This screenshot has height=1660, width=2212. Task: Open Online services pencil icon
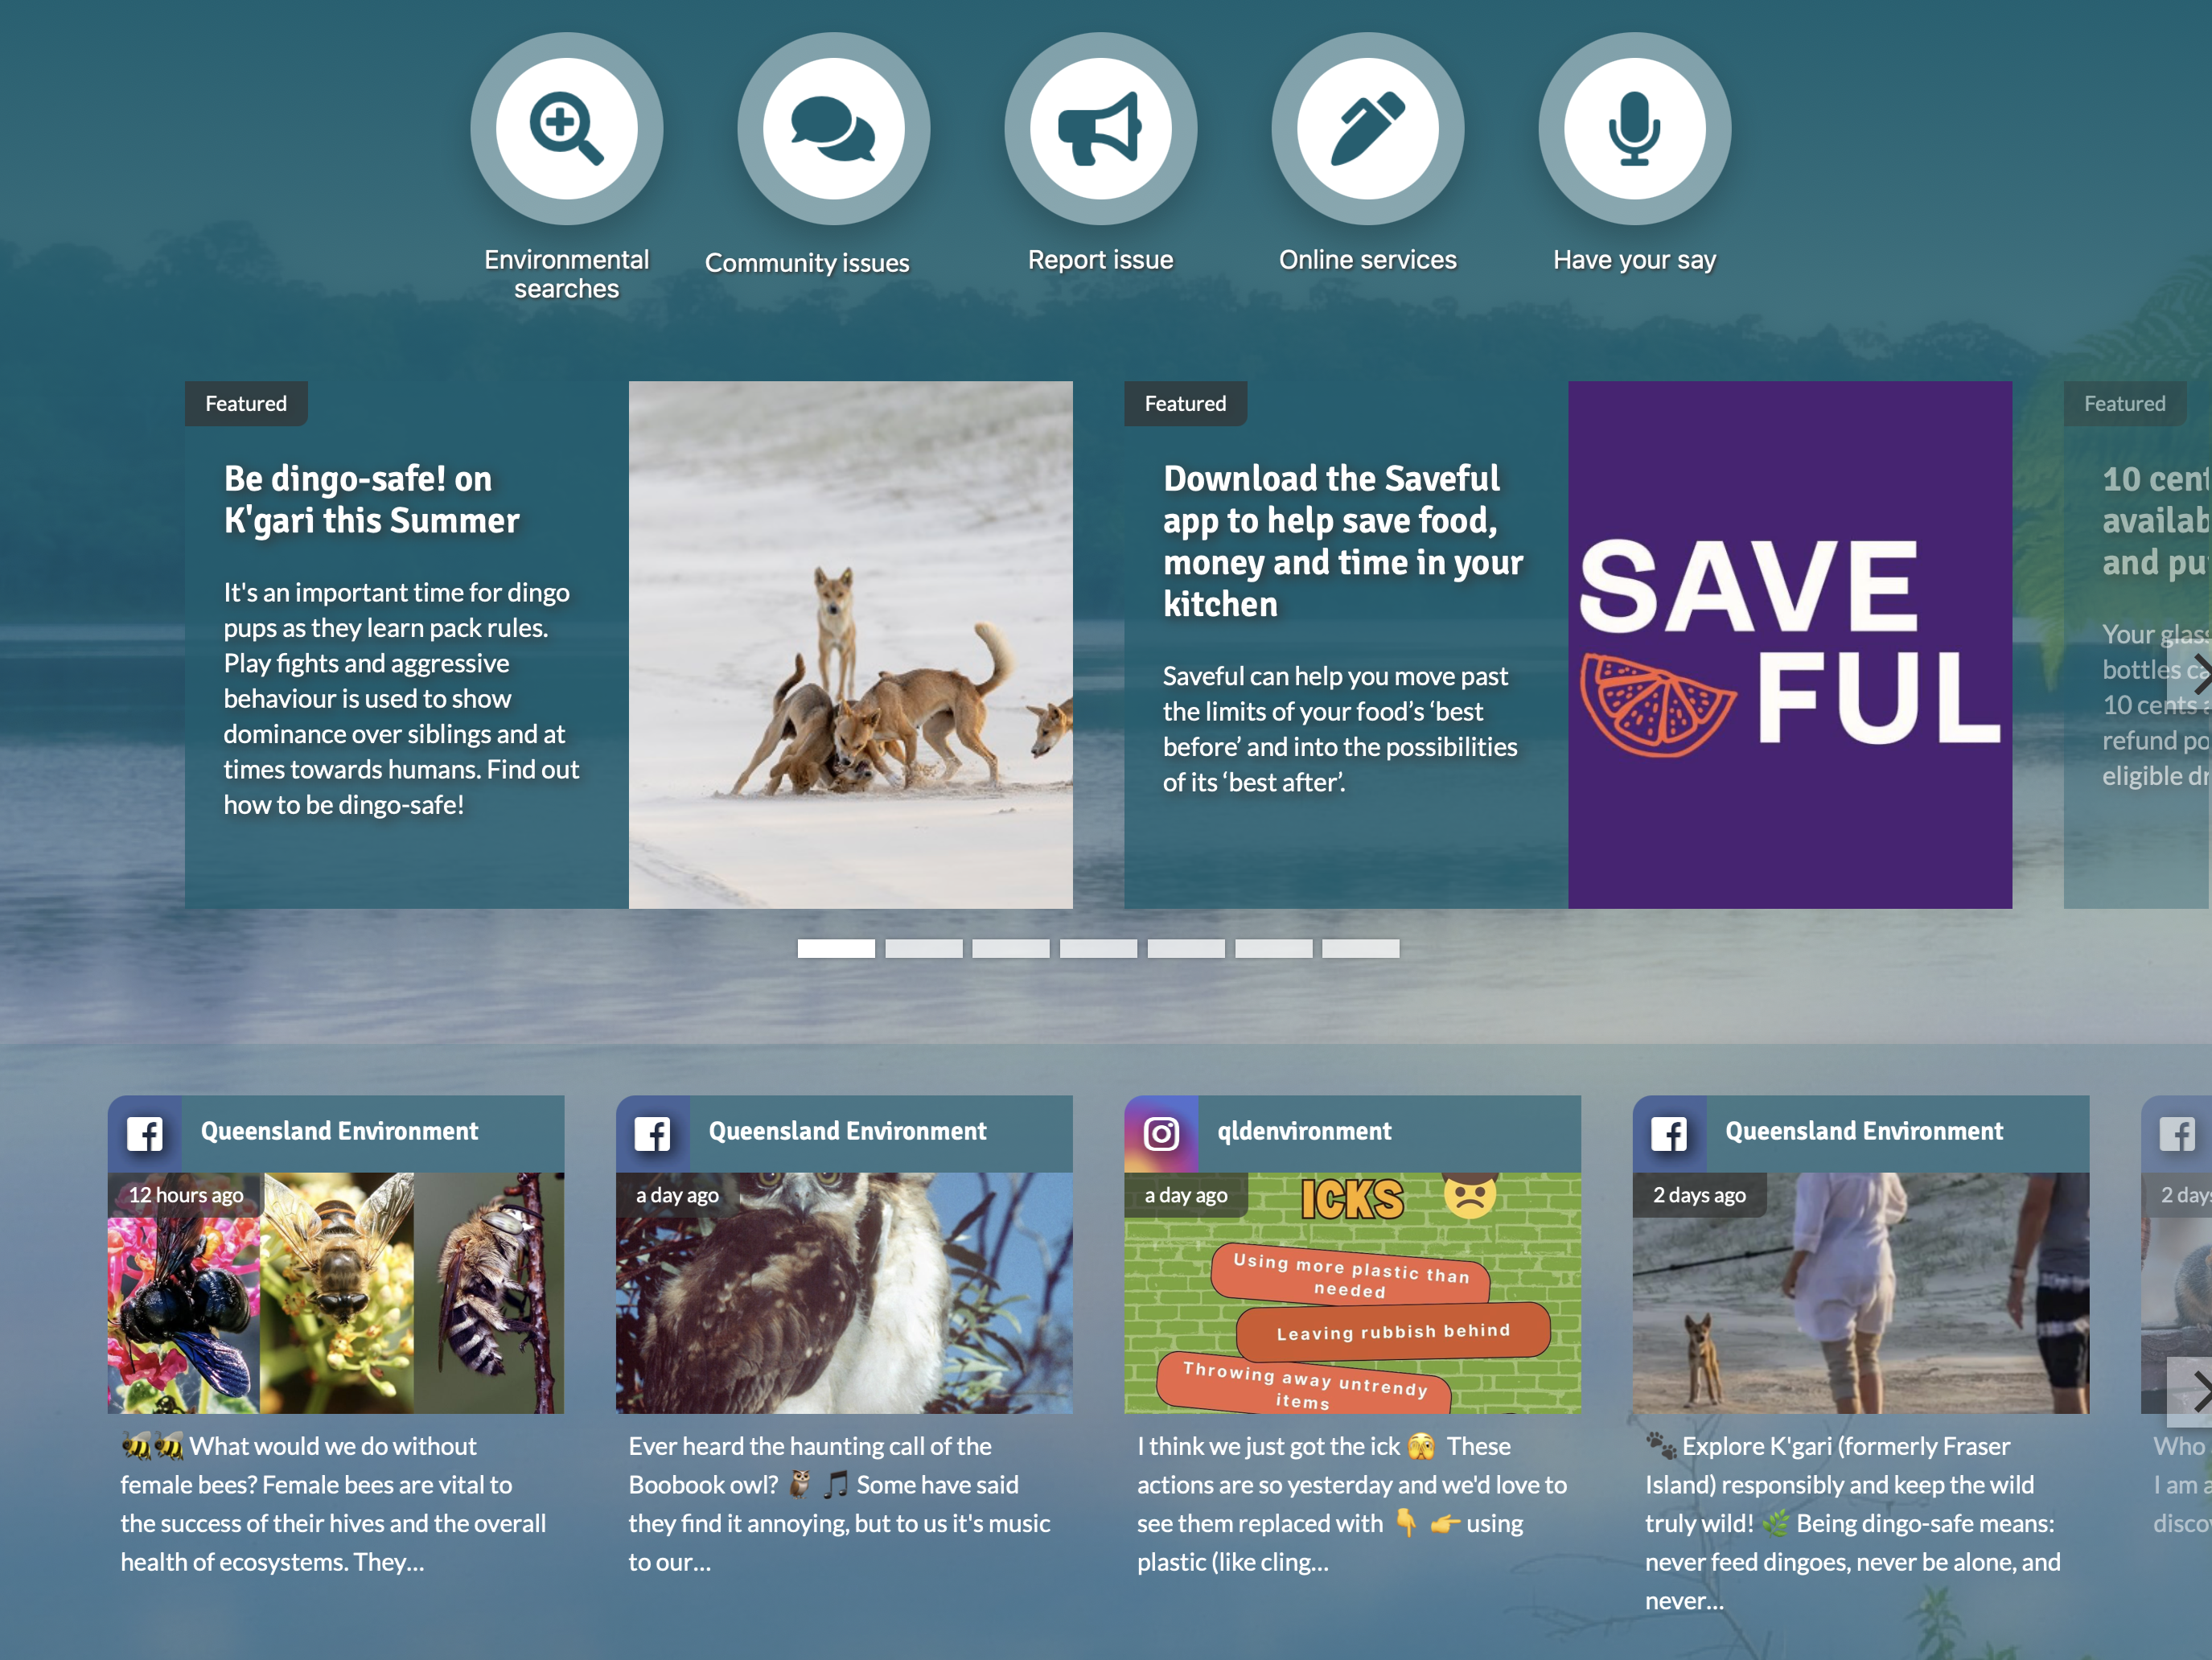pos(1367,129)
